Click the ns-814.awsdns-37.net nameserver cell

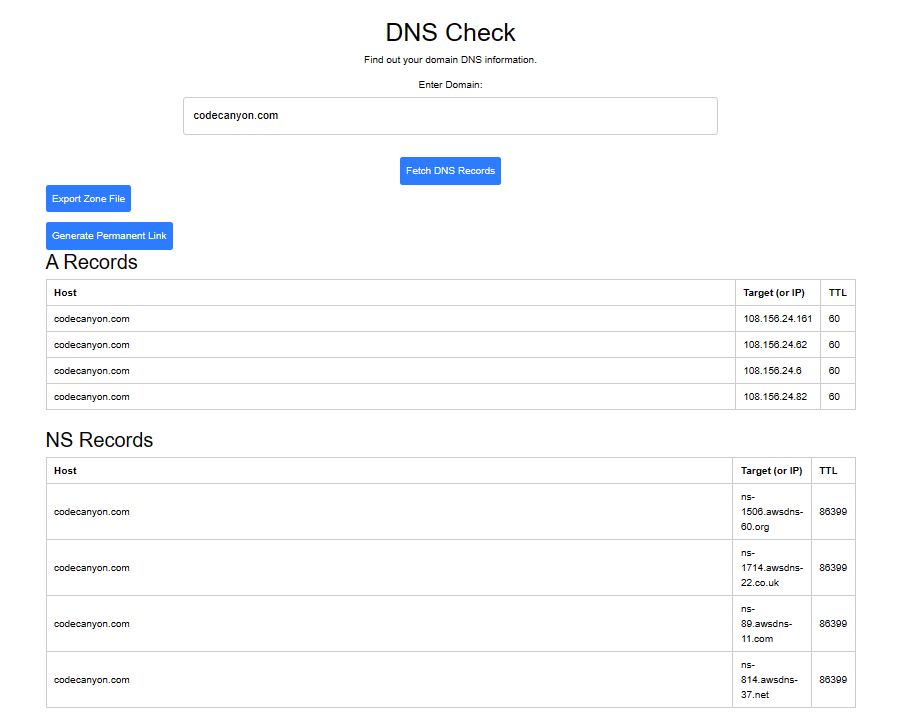(772, 680)
